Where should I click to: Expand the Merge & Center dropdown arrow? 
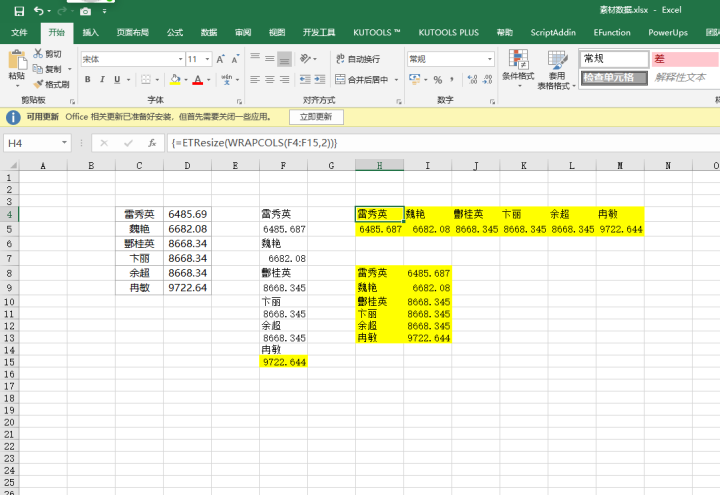click(x=396, y=79)
